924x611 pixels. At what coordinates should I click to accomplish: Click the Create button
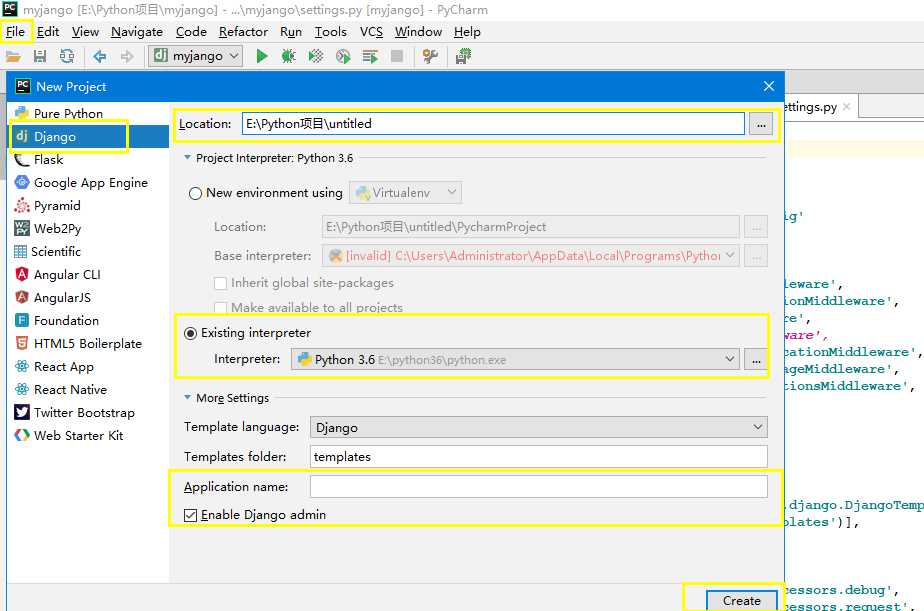[x=742, y=600]
